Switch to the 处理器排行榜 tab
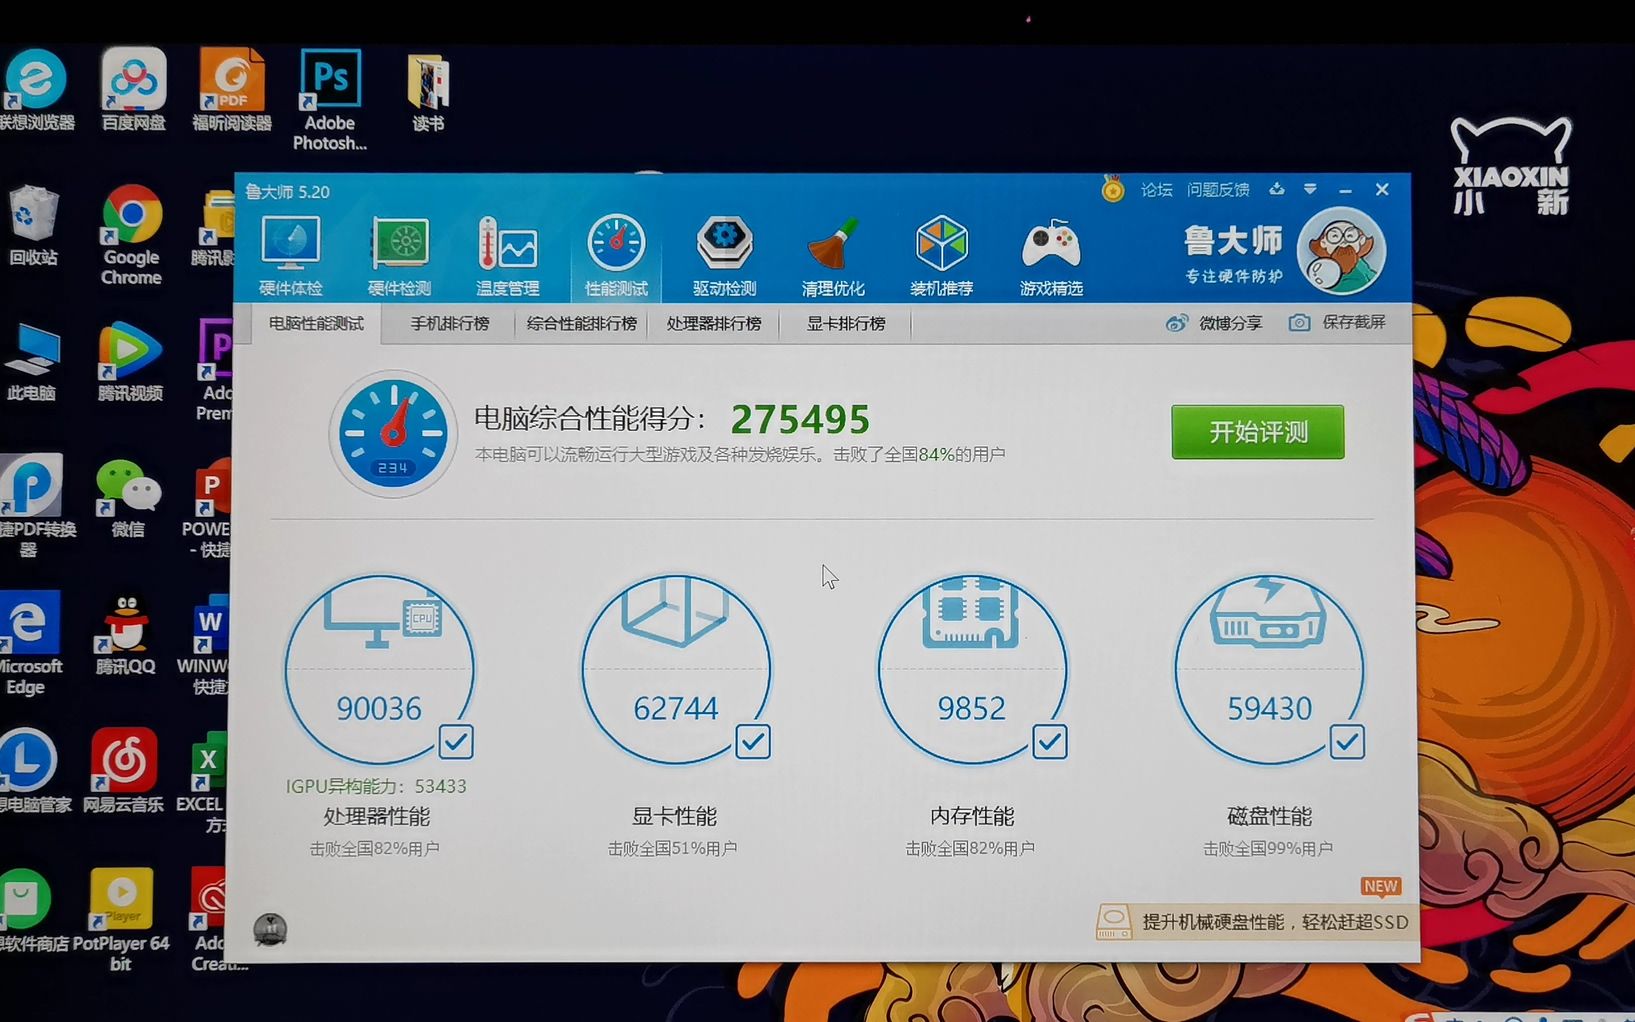Image resolution: width=1635 pixels, height=1022 pixels. pyautogui.click(x=714, y=323)
